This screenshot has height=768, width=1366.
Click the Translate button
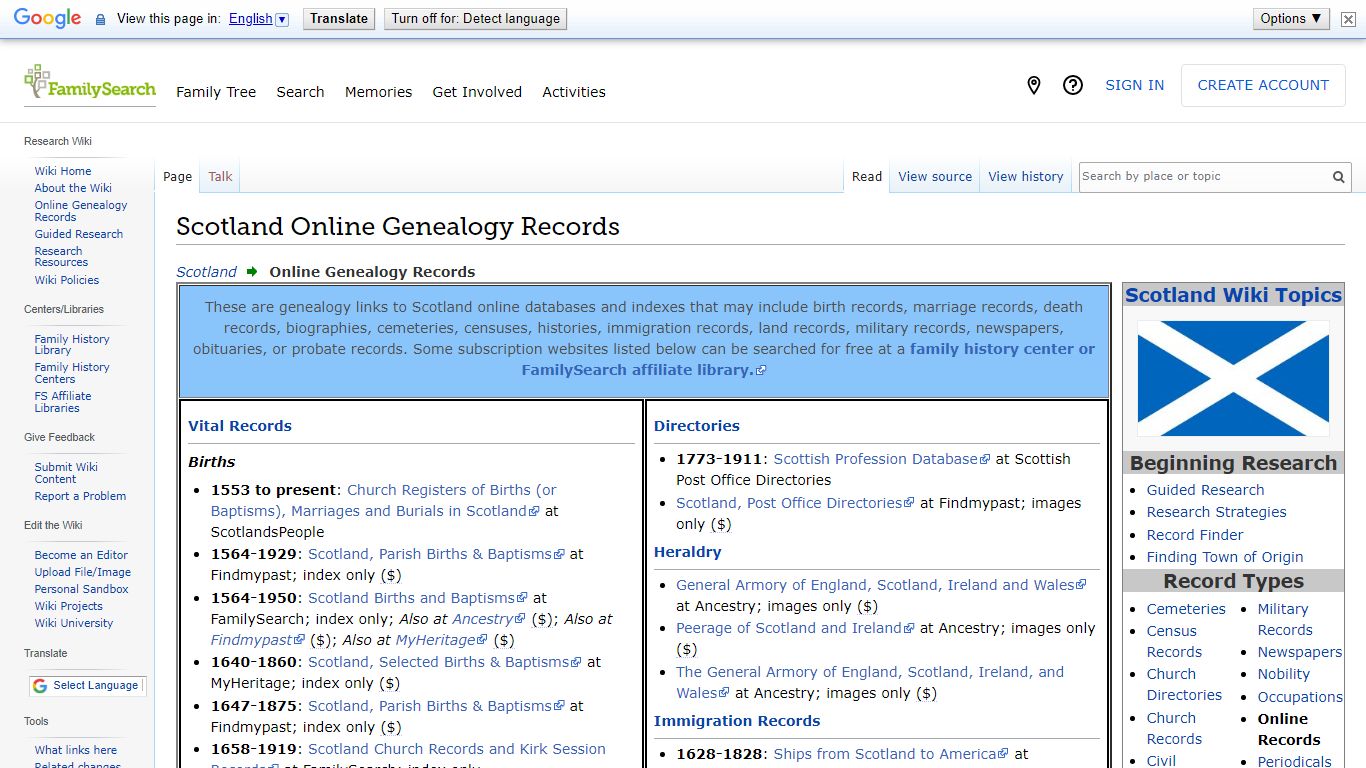[x=339, y=18]
